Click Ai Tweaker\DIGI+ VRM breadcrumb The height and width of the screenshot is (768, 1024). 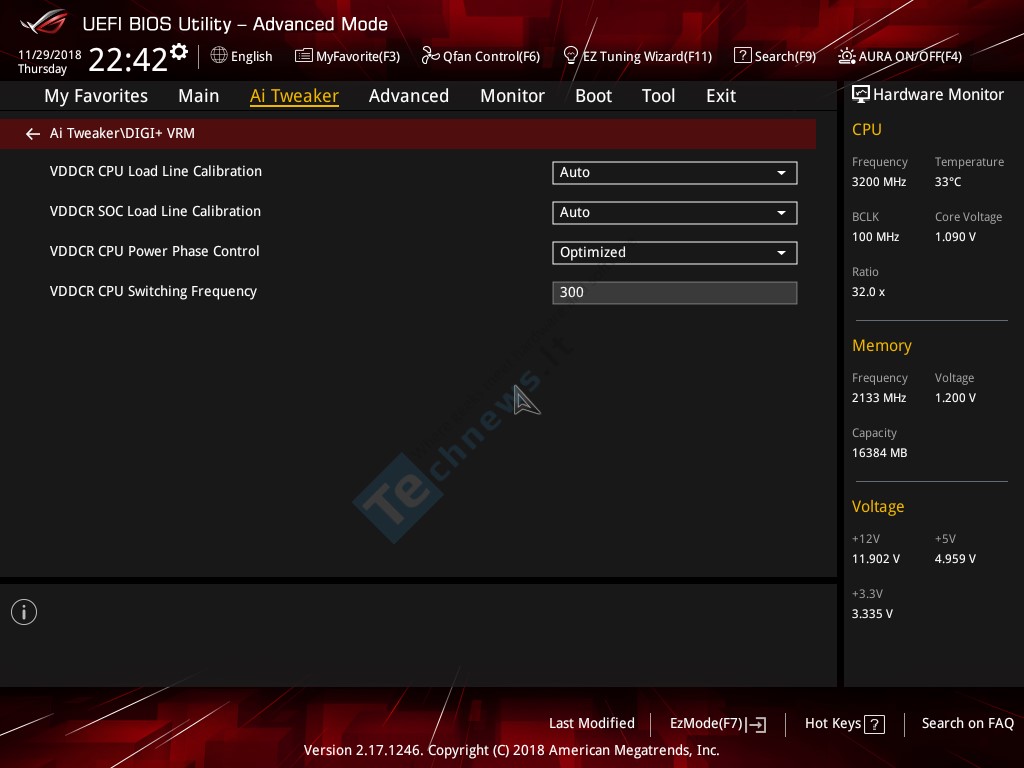click(x=122, y=133)
